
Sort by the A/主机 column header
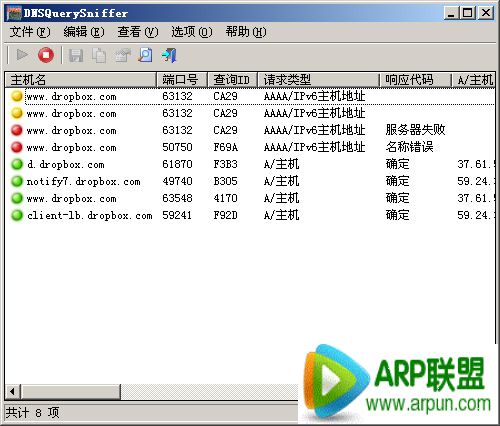pyautogui.click(x=473, y=80)
